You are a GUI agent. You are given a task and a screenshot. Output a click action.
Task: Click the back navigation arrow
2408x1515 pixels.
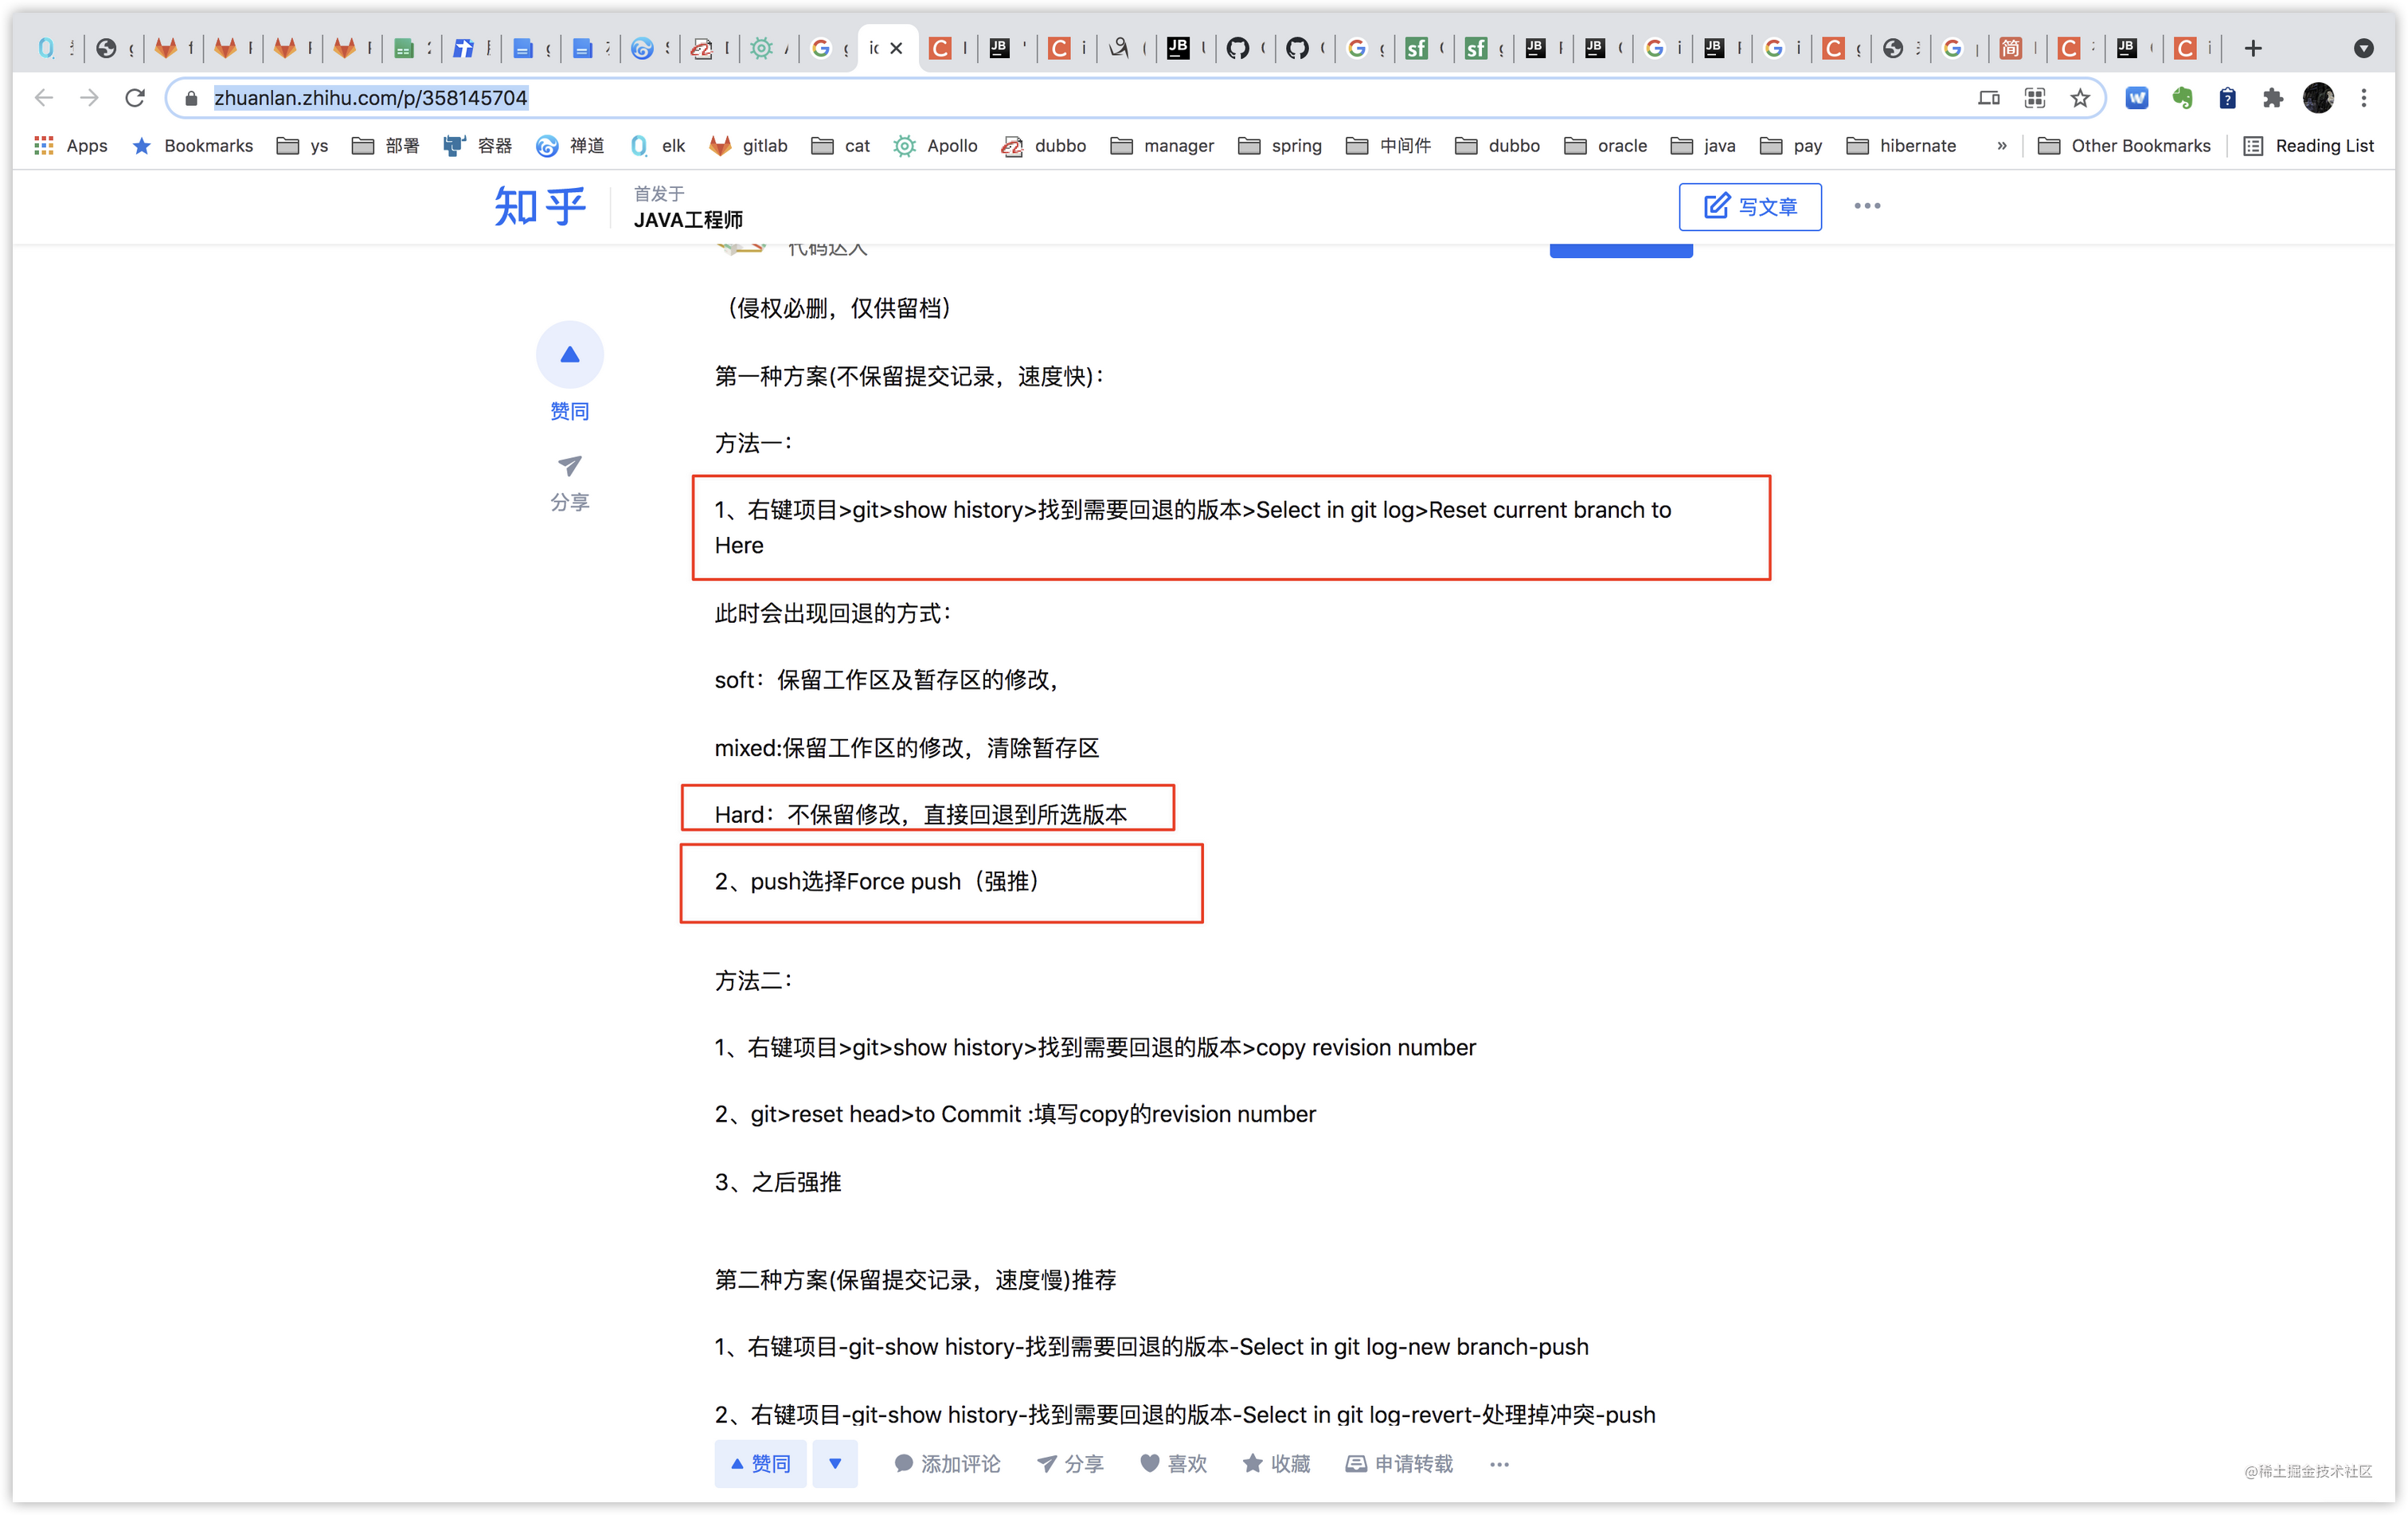point(43,97)
